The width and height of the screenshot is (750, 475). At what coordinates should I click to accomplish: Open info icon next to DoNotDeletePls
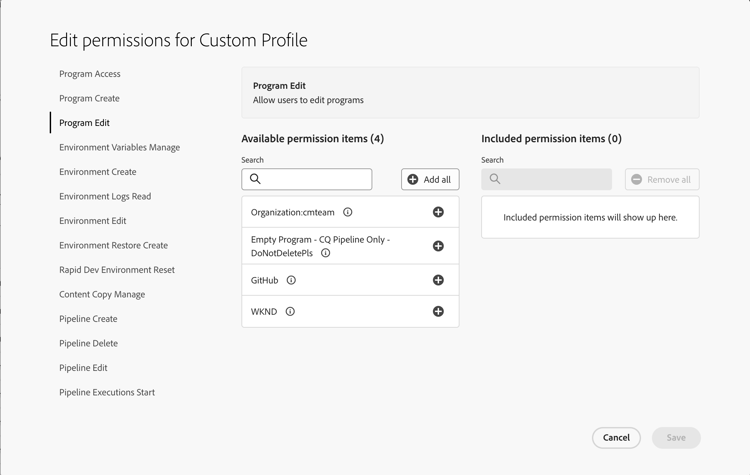[x=326, y=253]
